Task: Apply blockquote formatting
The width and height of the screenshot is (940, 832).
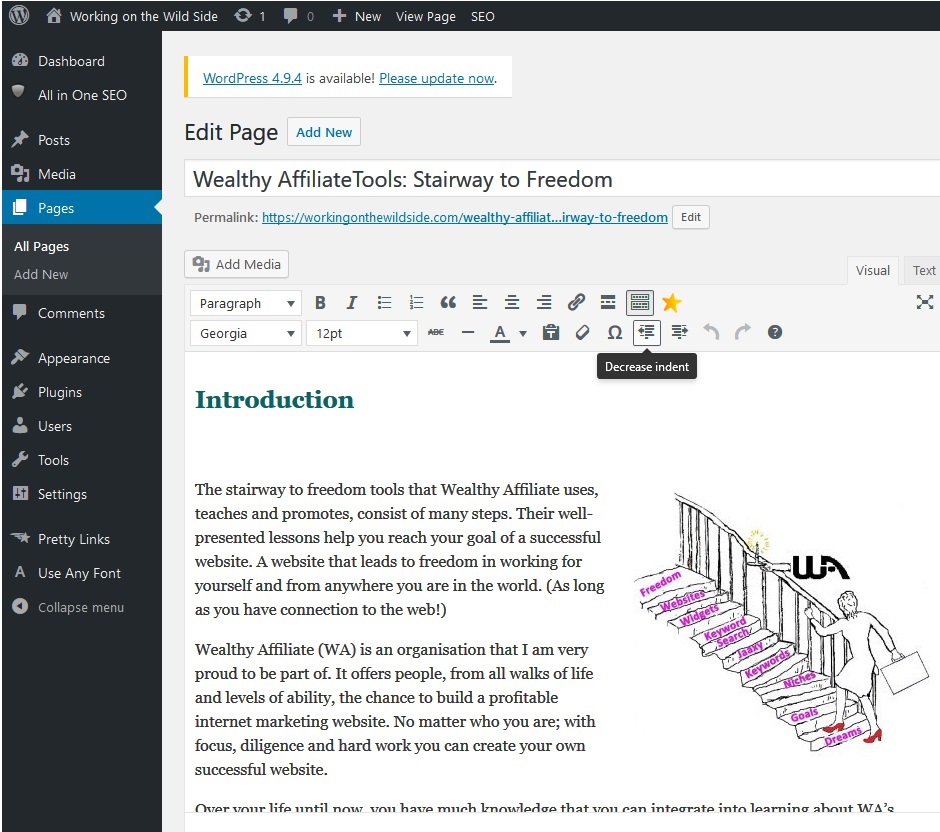Action: pos(448,303)
